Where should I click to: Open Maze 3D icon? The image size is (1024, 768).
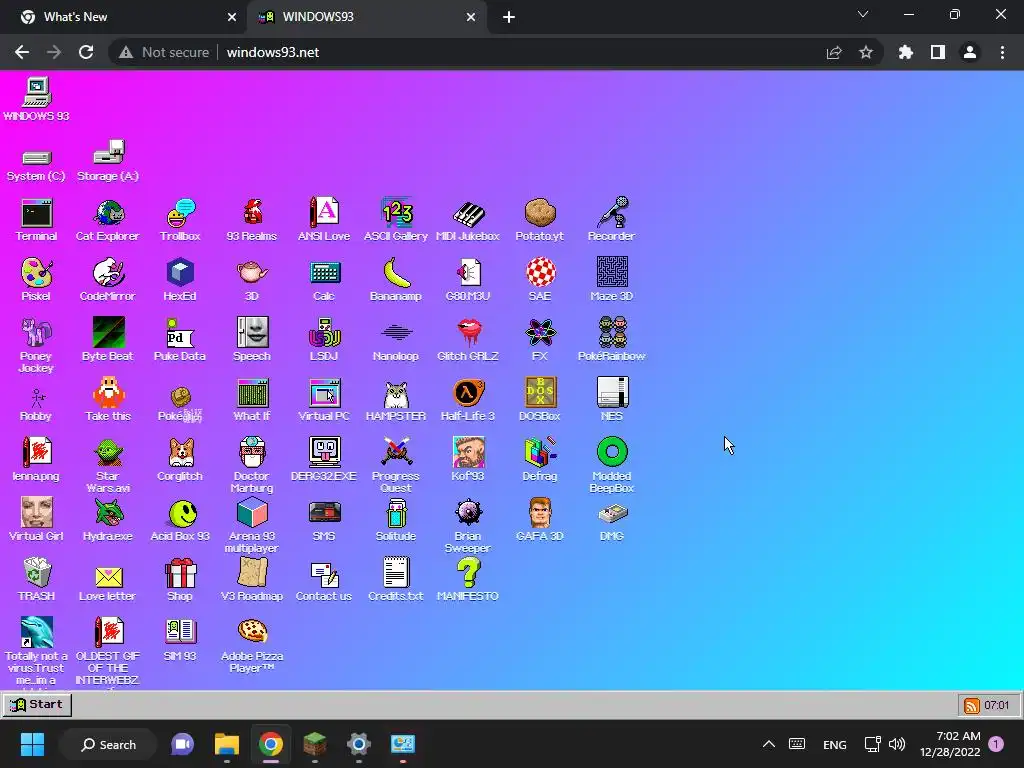pos(611,280)
